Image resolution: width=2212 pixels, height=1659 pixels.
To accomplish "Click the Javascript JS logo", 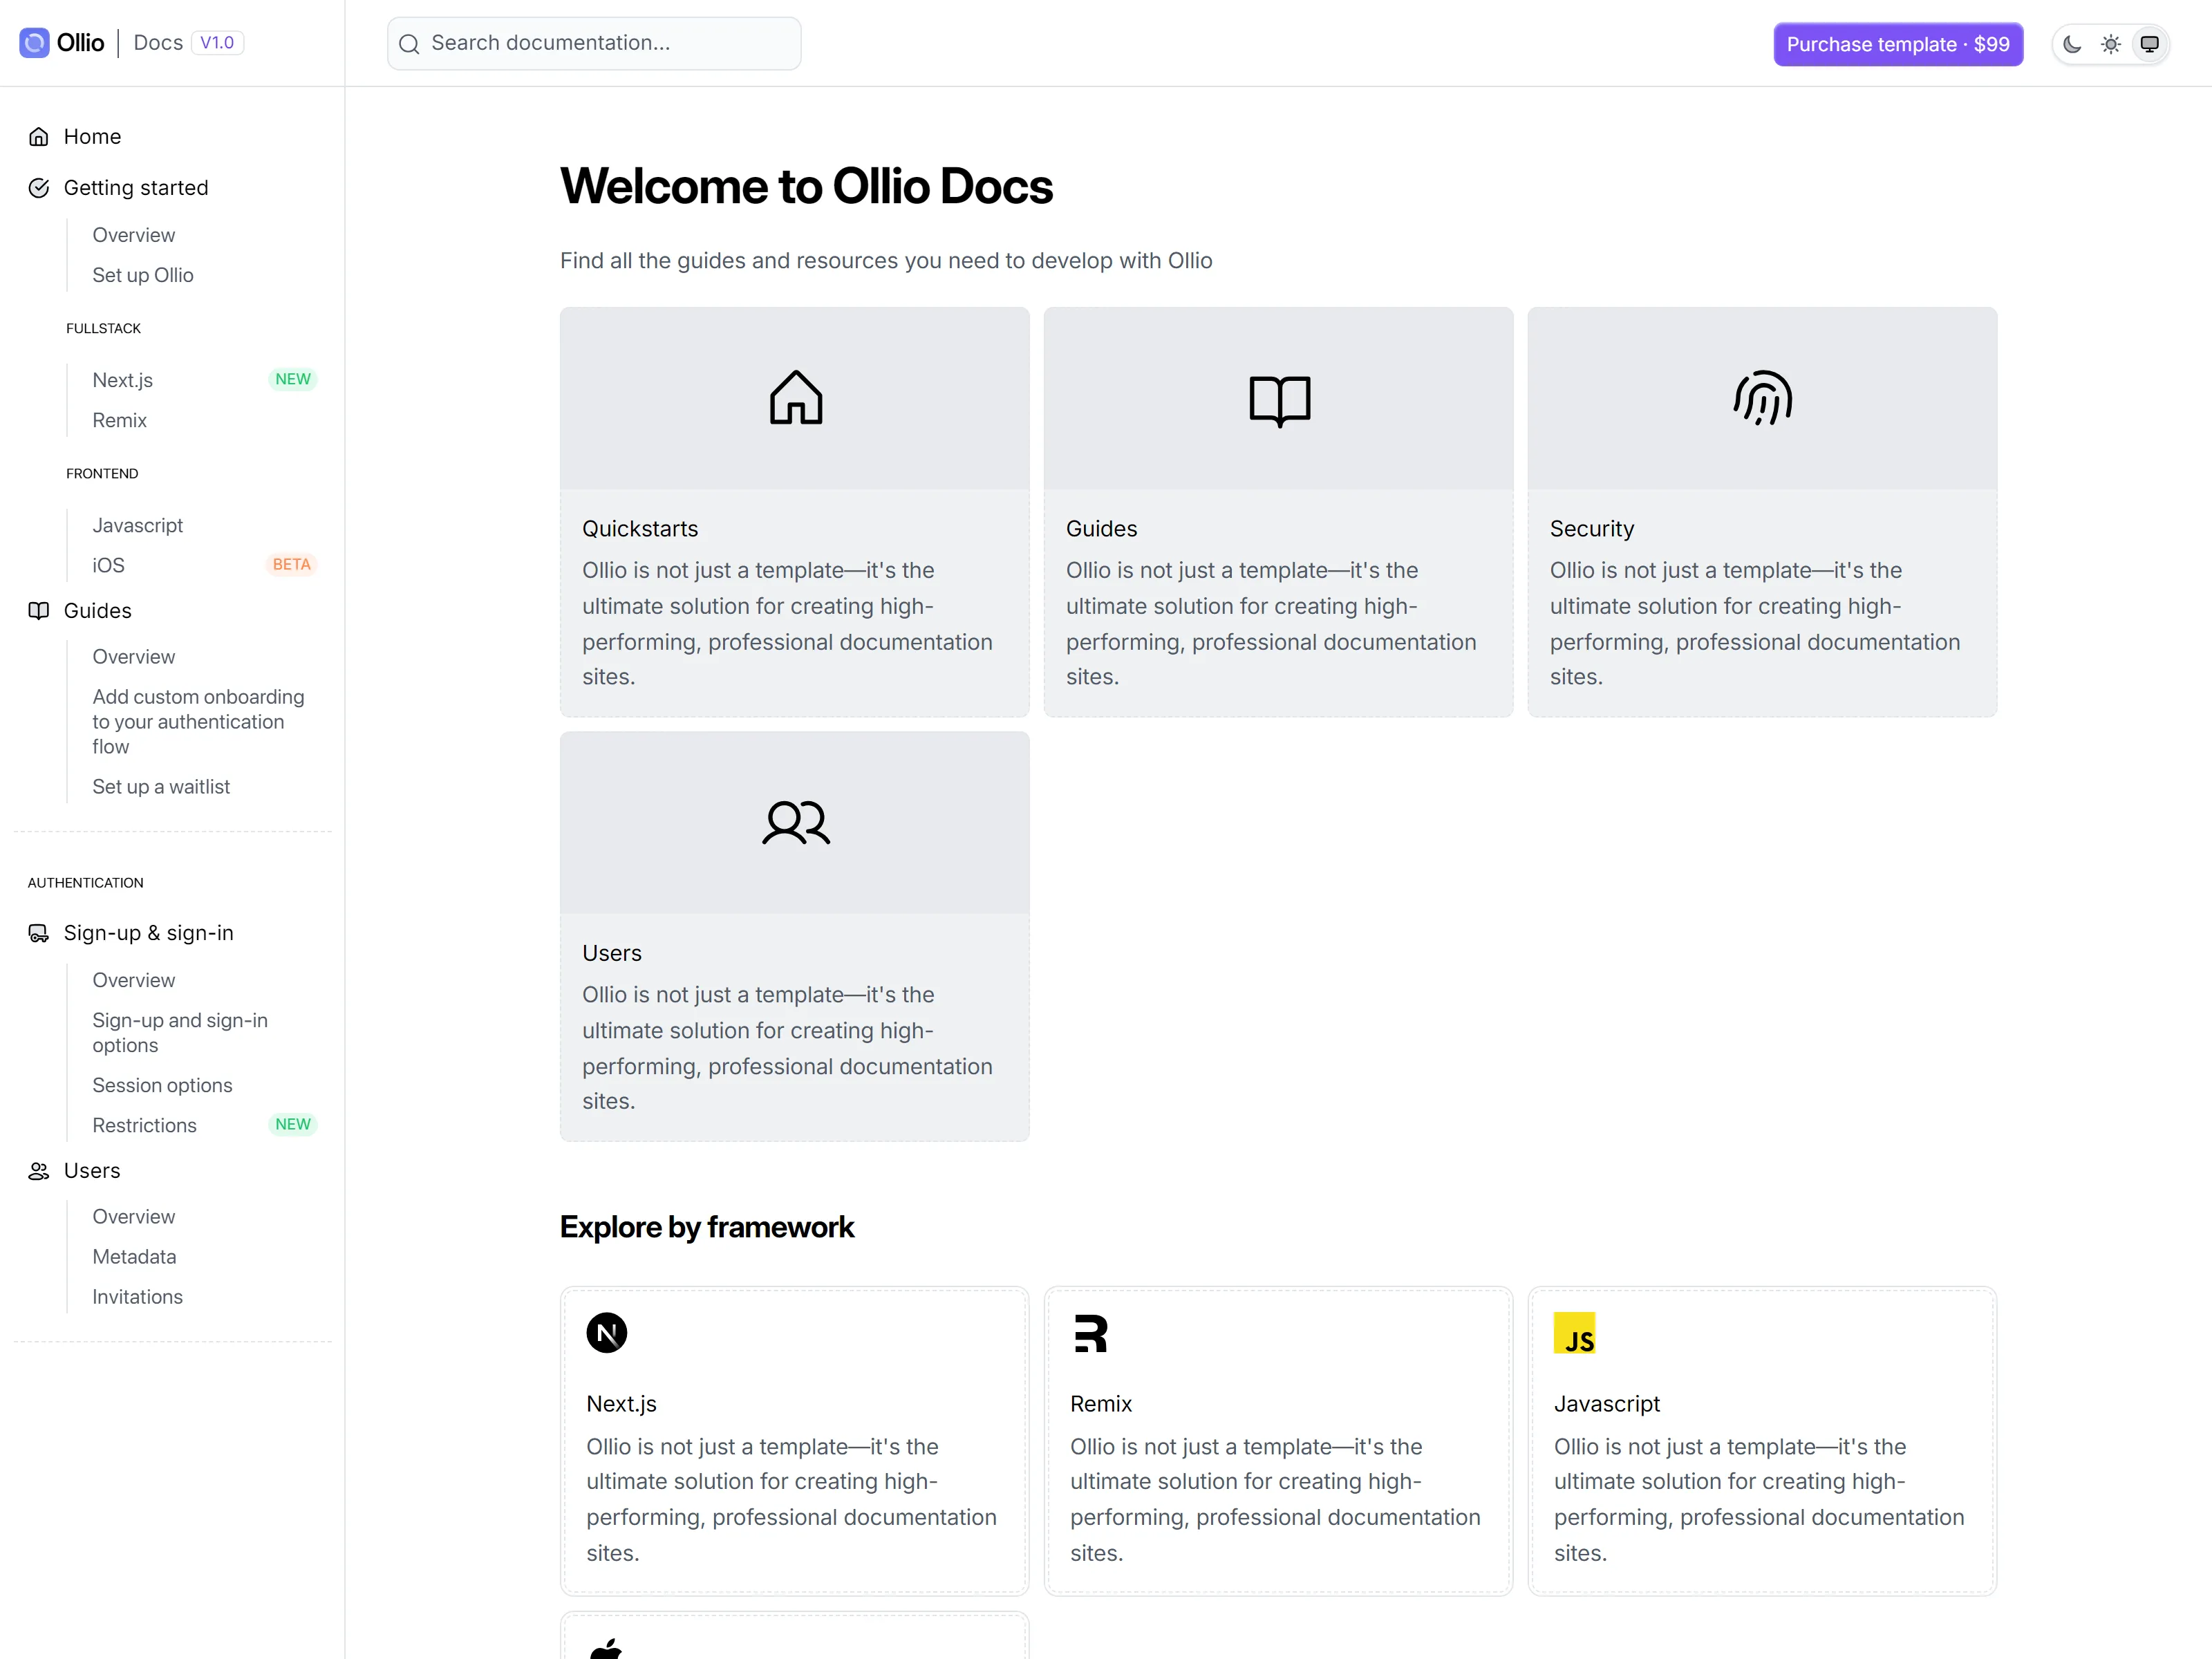I will [1574, 1333].
